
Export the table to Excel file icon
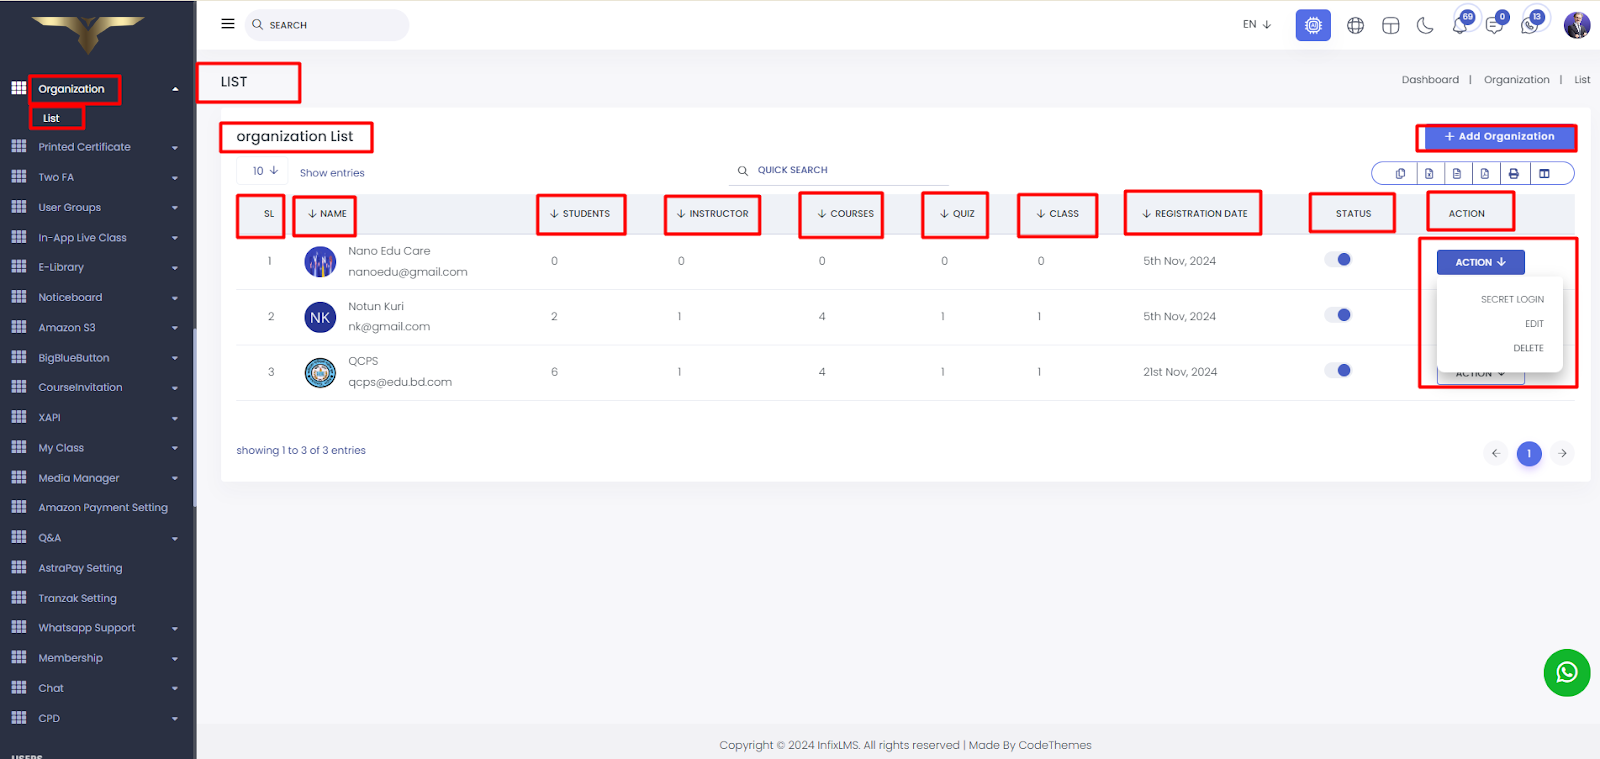pyautogui.click(x=1429, y=174)
